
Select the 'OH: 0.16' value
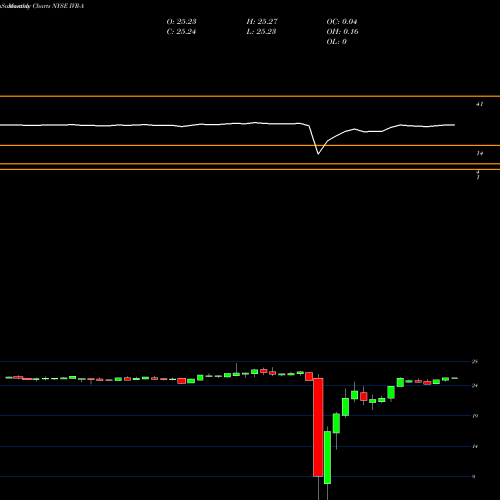pos(342,32)
